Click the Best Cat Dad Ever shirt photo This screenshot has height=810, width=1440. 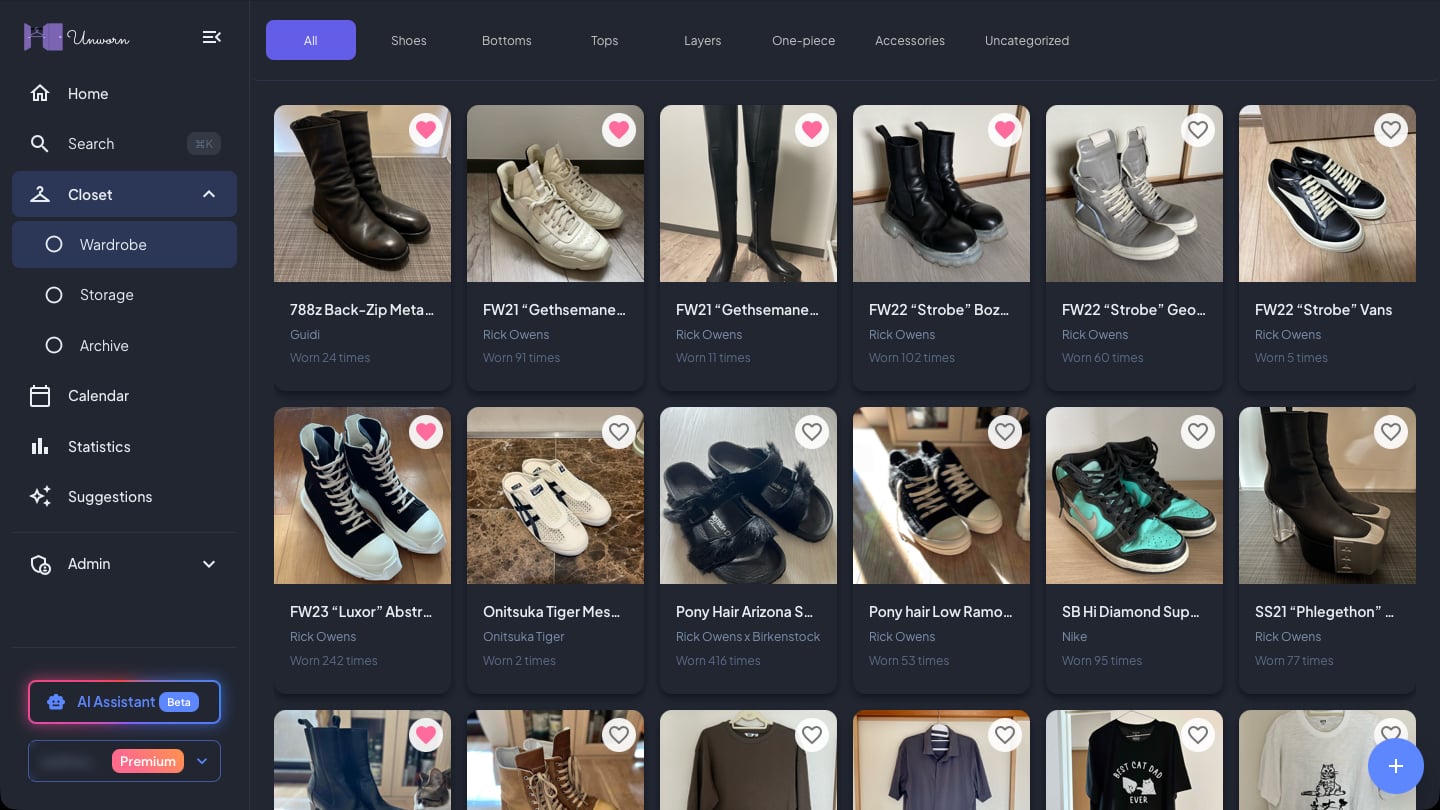click(x=1134, y=760)
